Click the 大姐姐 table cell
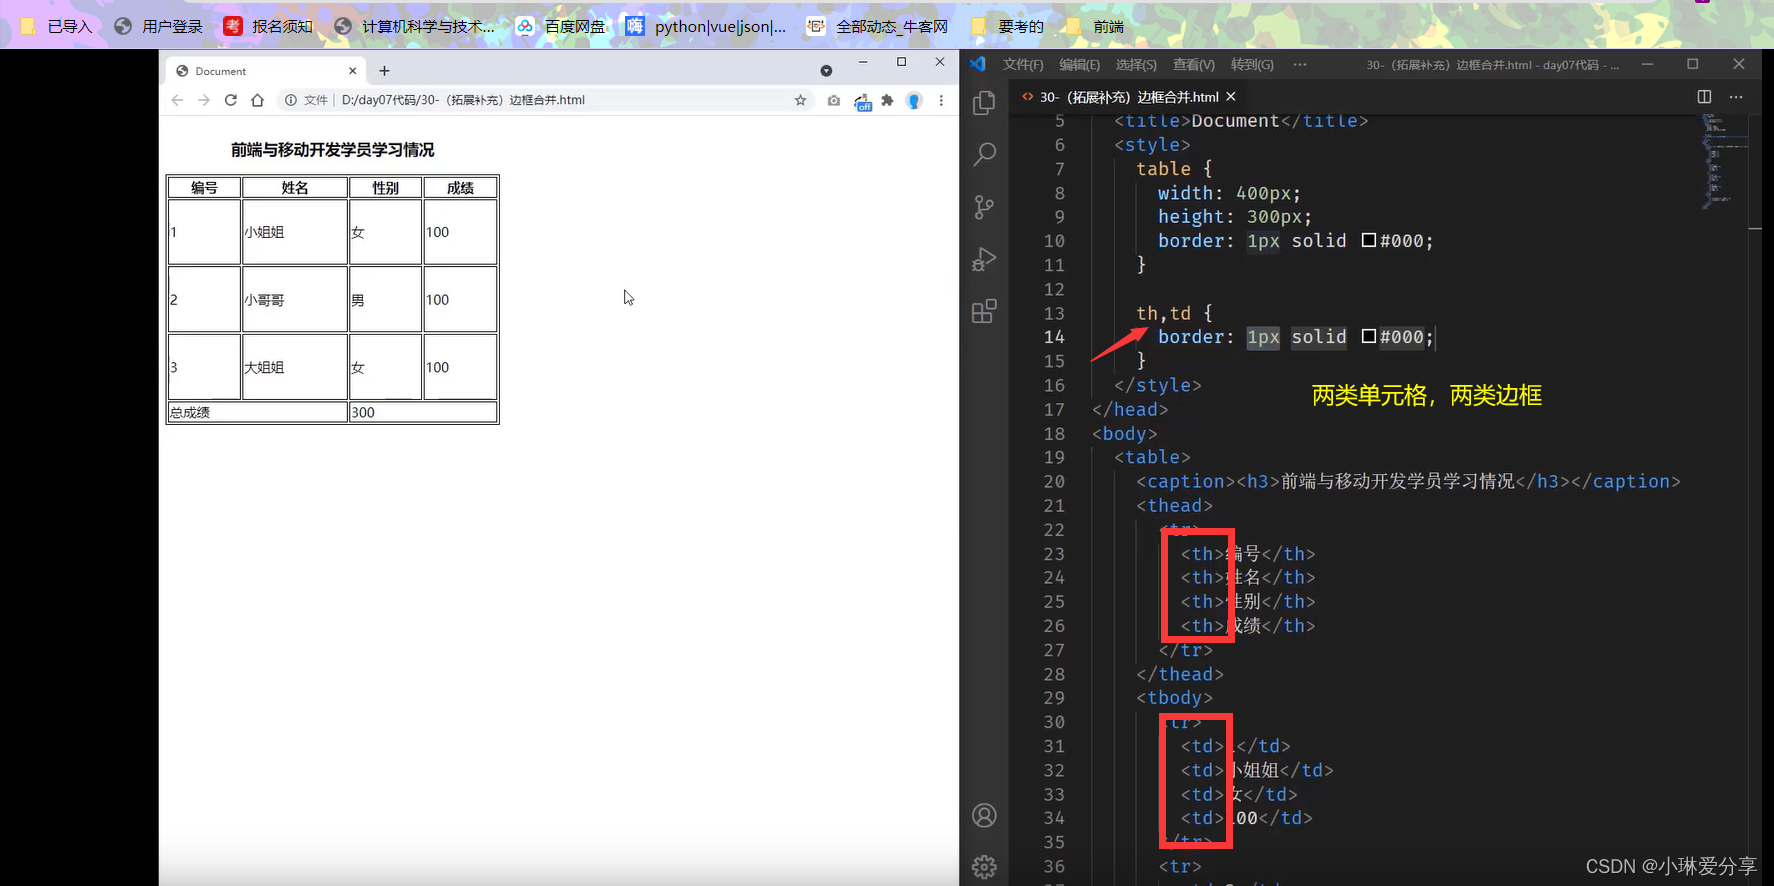 coord(295,367)
